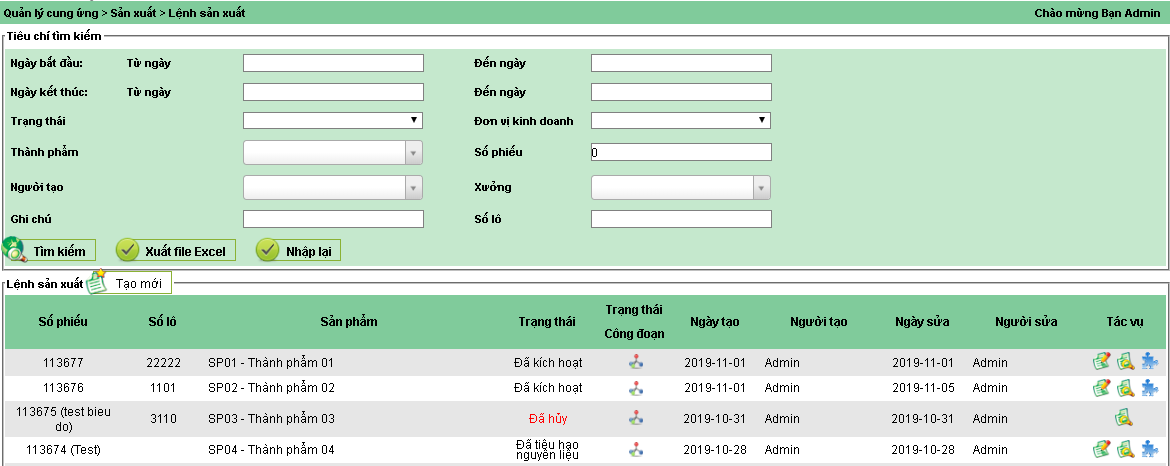Viewport: 1170px width, 466px height.
Task: Edit production order 113674 (Test)
Action: pos(1101,449)
